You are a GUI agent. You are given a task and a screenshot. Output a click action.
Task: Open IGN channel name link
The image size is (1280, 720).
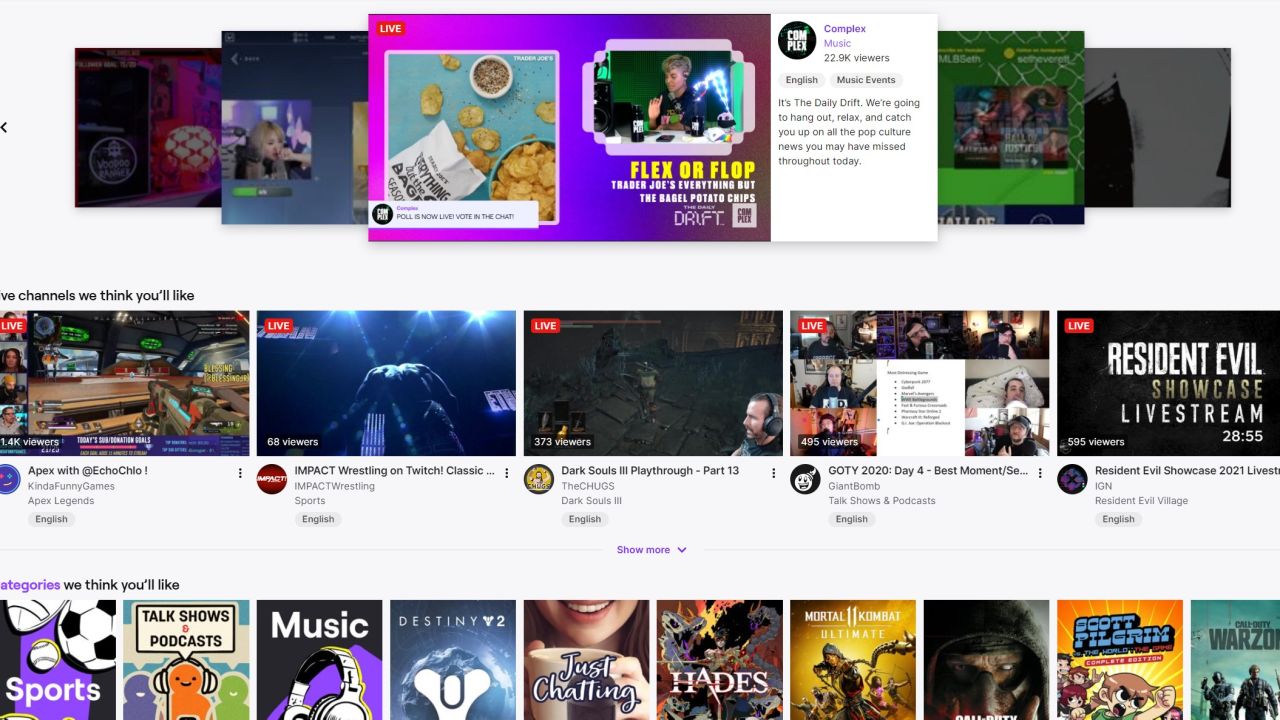[1104, 487]
